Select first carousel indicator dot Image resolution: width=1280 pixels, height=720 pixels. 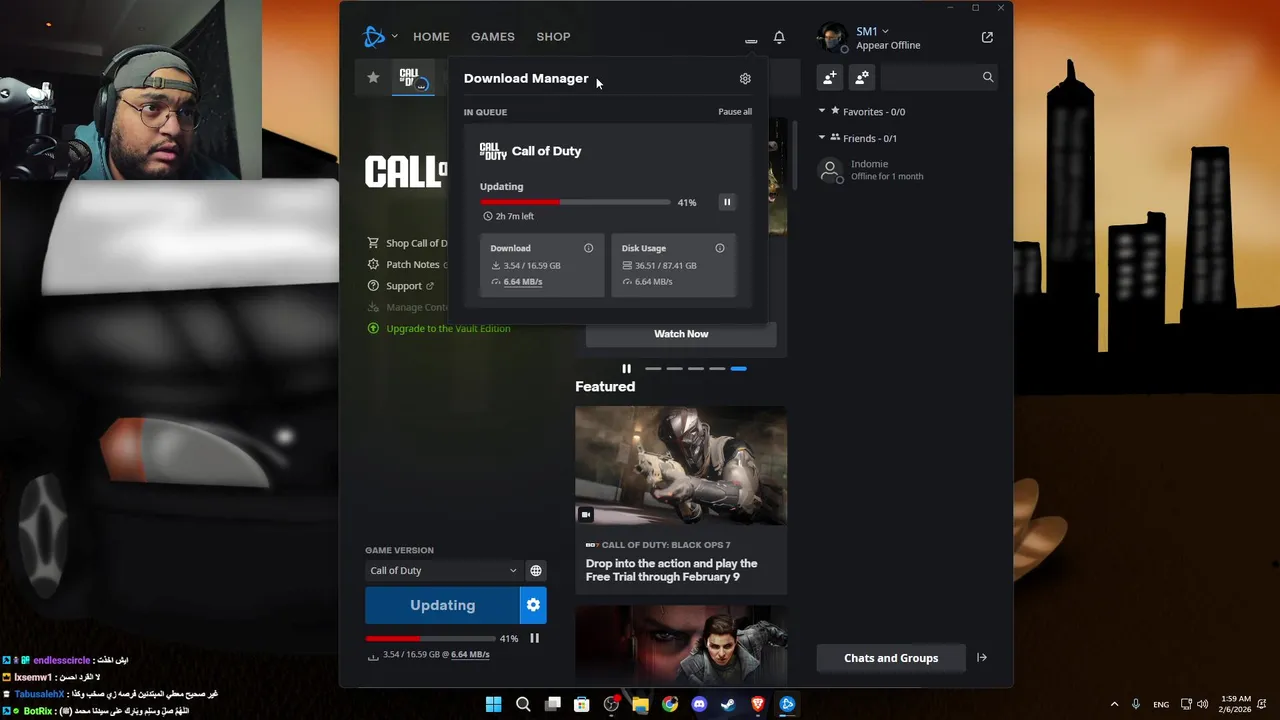[653, 369]
